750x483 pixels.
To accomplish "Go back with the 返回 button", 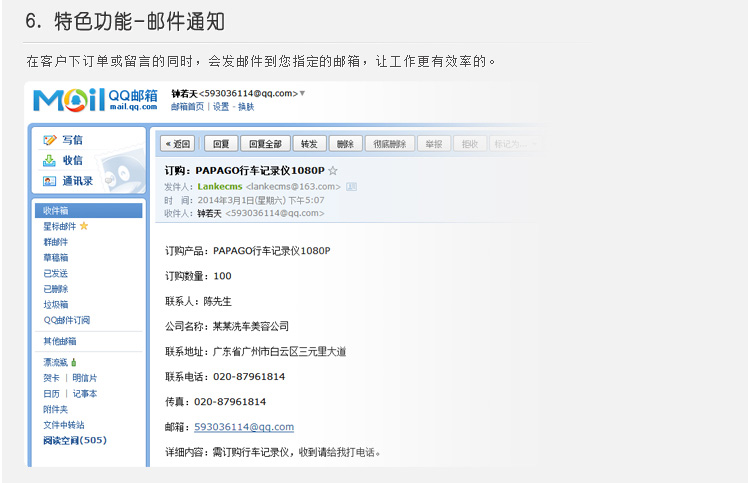I will click(x=177, y=144).
